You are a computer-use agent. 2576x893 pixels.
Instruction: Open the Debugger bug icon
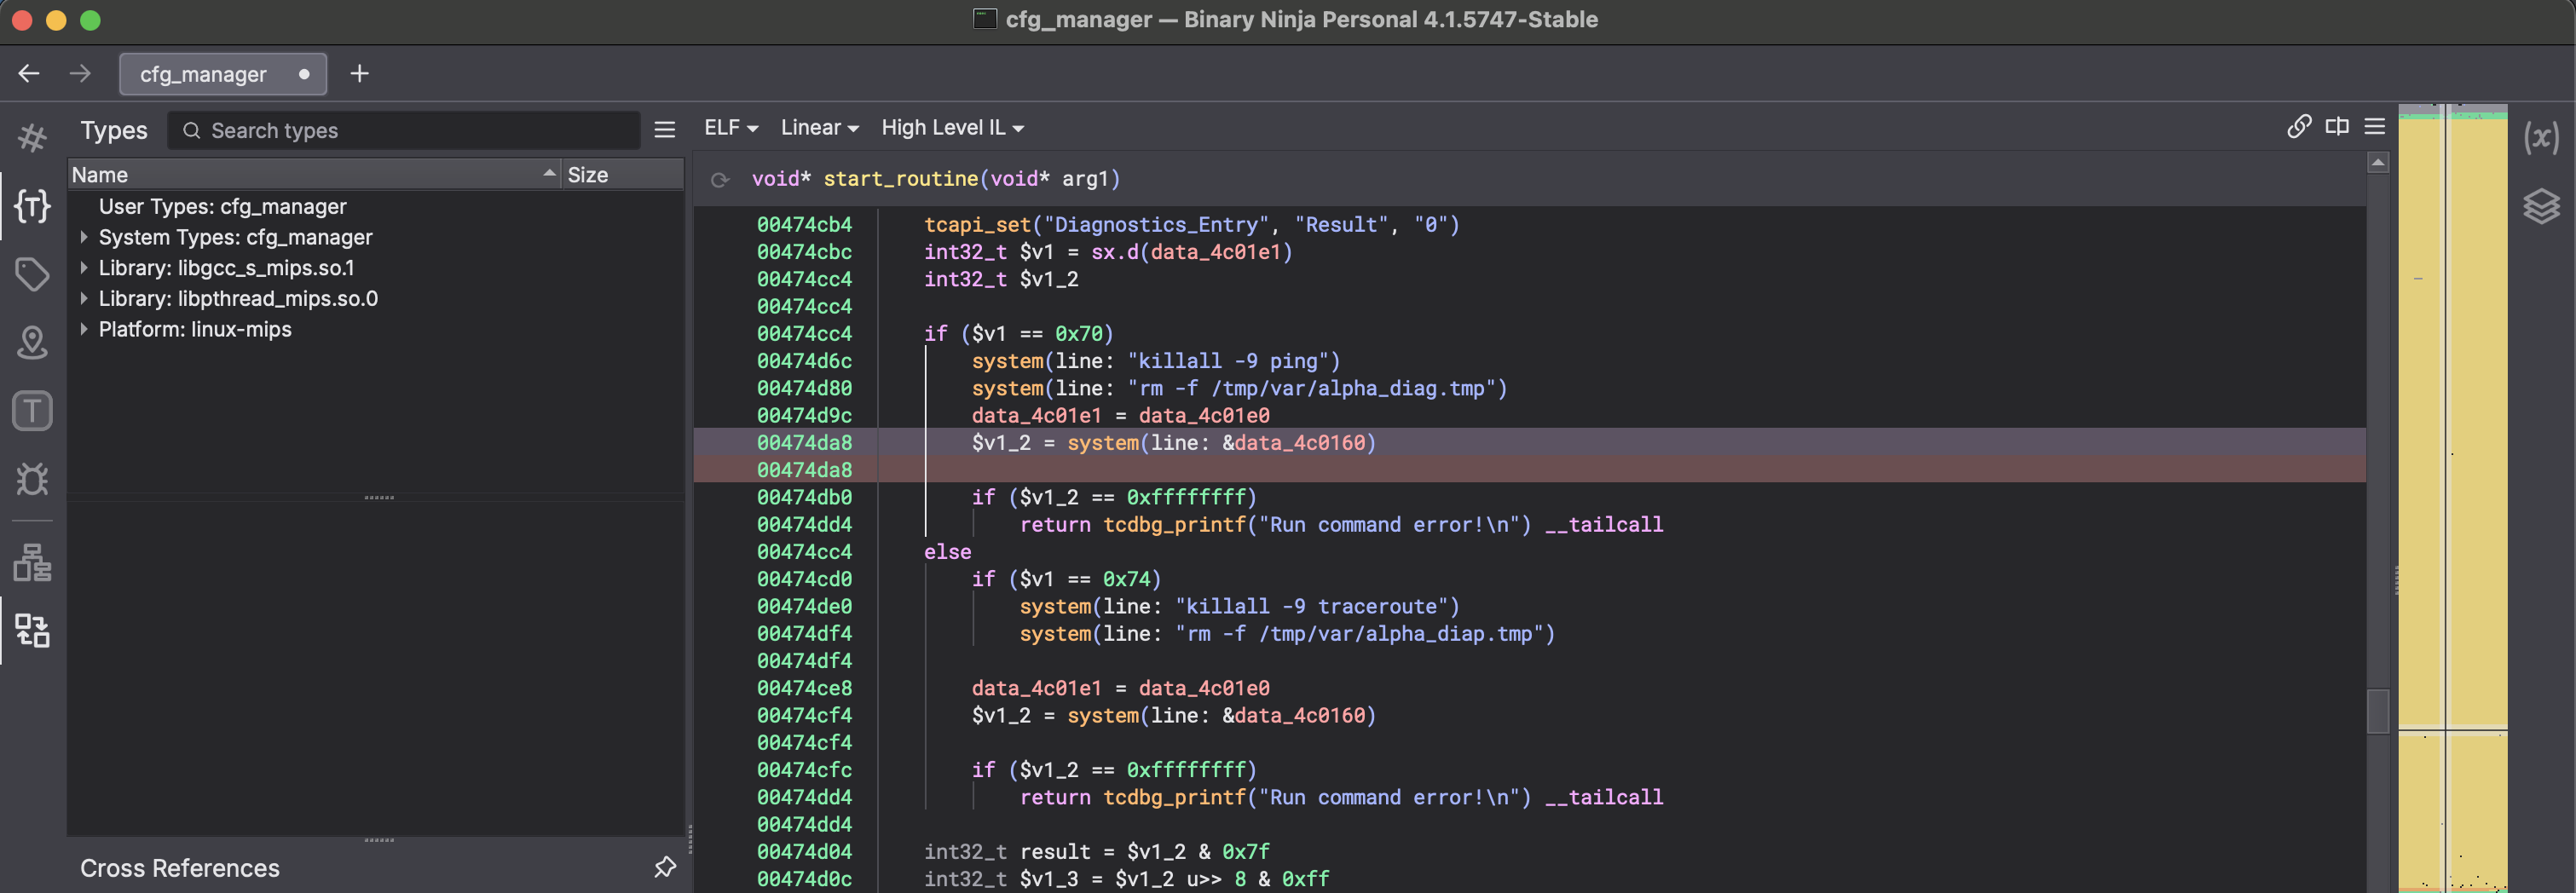(32, 479)
